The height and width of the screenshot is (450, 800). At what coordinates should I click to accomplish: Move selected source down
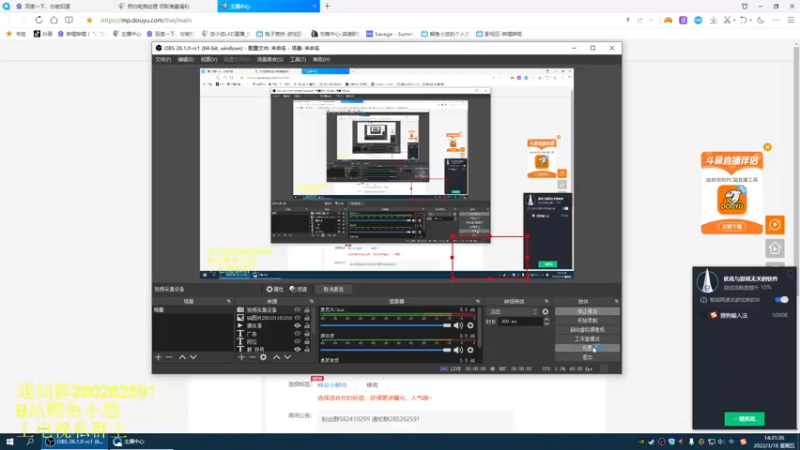coord(287,357)
